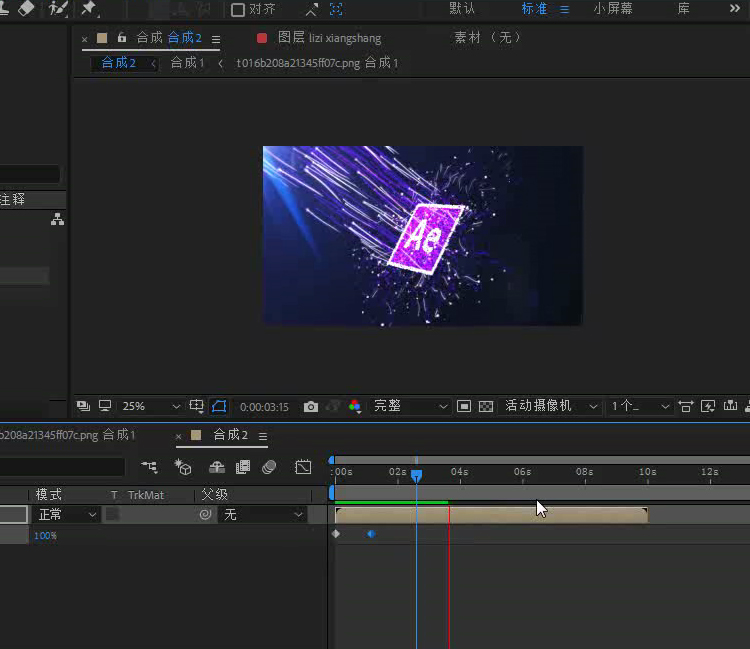Open the RGB channel display icon
The image size is (750, 649).
coord(354,407)
